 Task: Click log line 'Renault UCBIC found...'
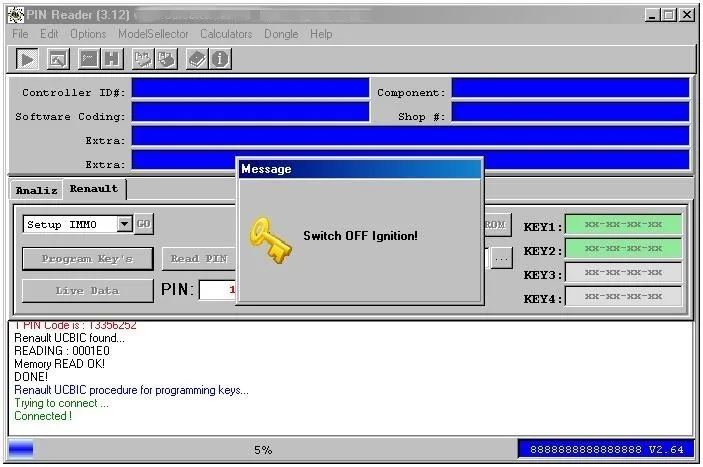(x=69, y=338)
